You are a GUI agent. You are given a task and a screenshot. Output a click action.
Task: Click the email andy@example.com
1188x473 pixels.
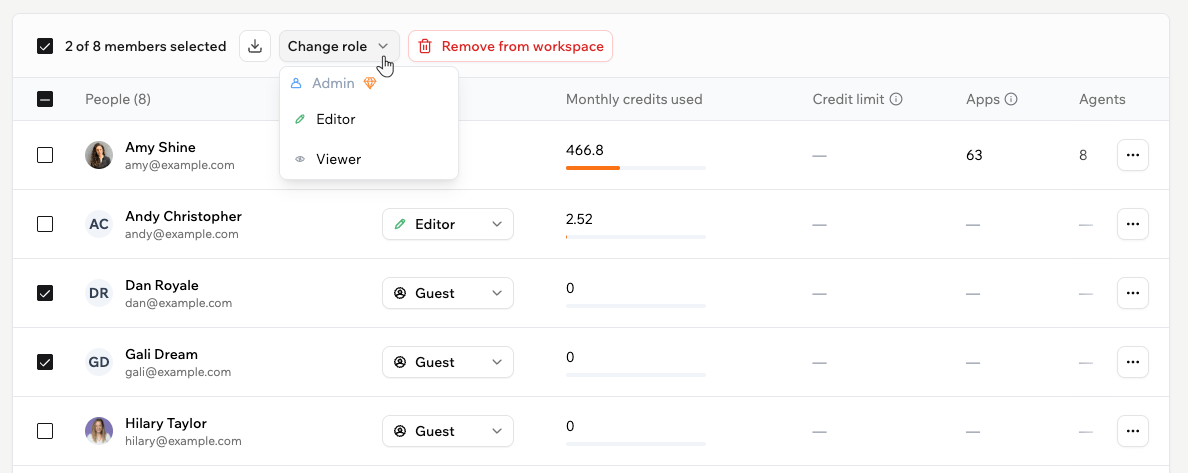coord(182,234)
